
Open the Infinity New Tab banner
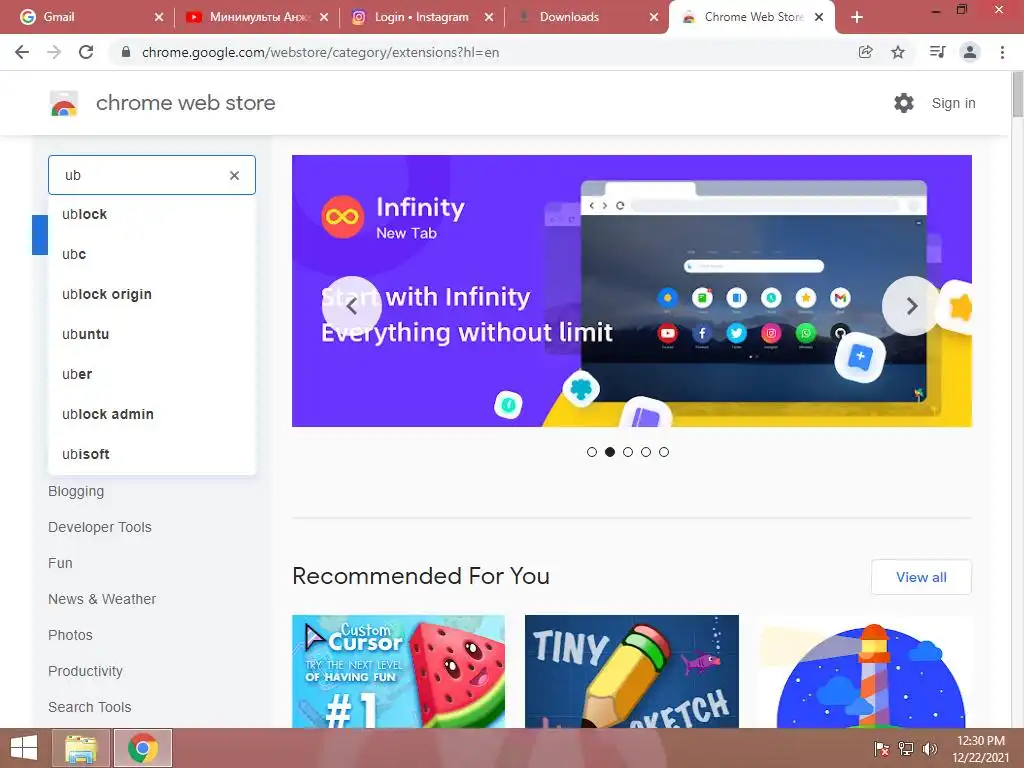tap(632, 291)
